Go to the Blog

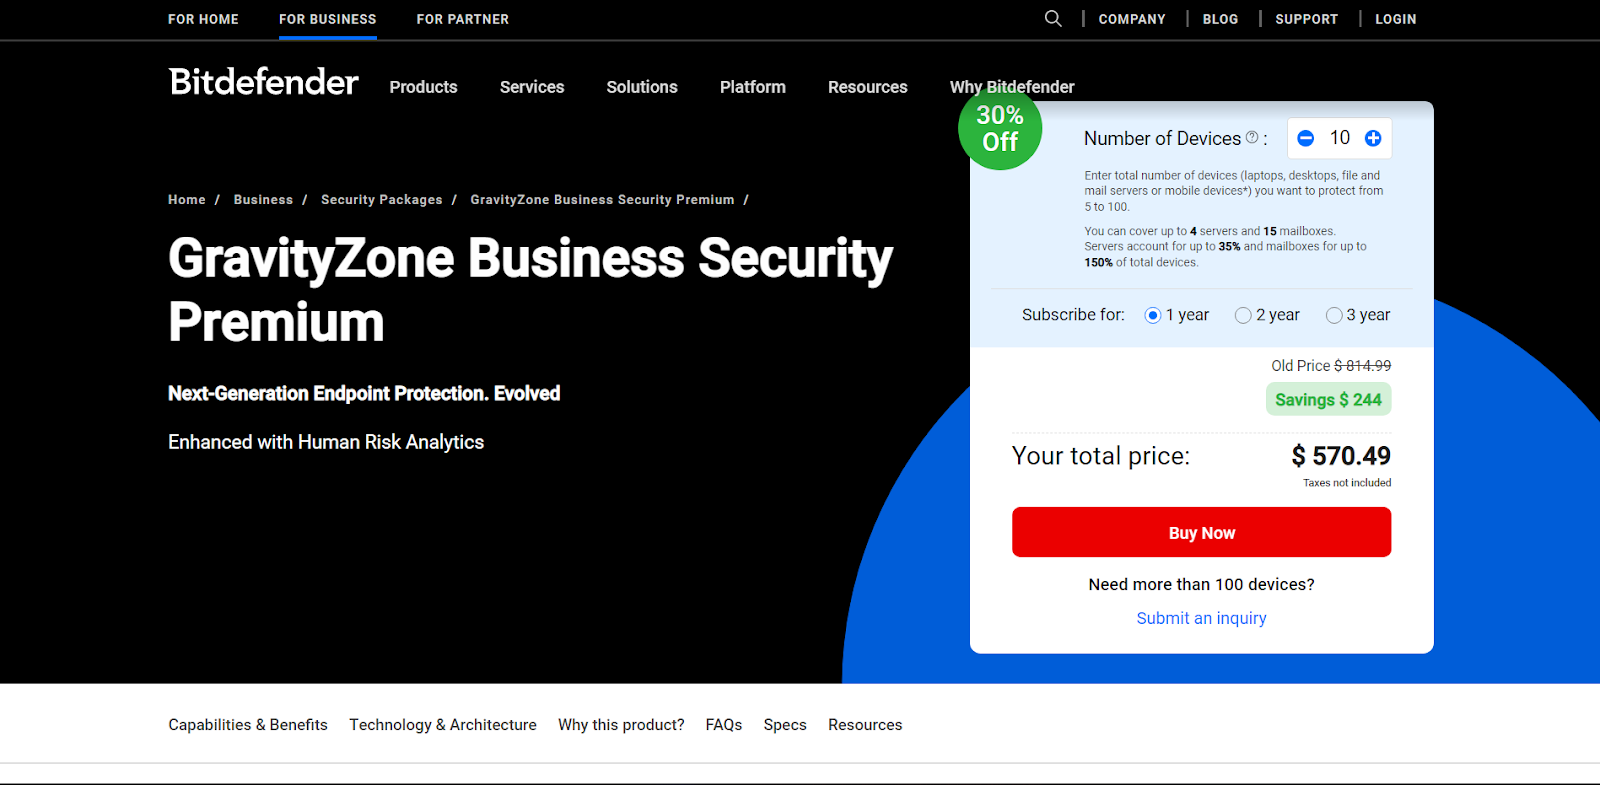[1220, 19]
